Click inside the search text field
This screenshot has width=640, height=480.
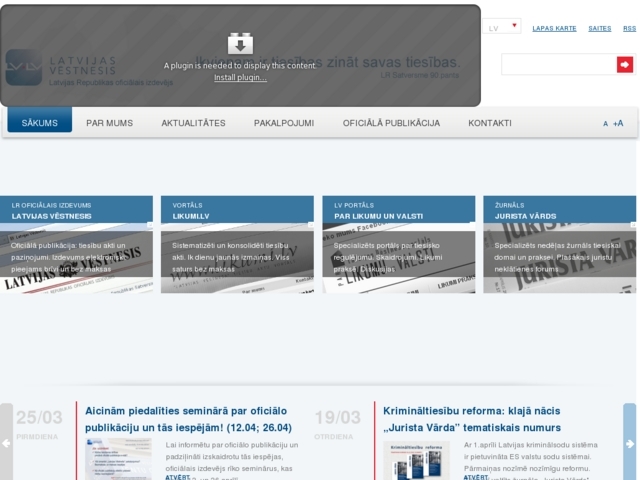[557, 65]
